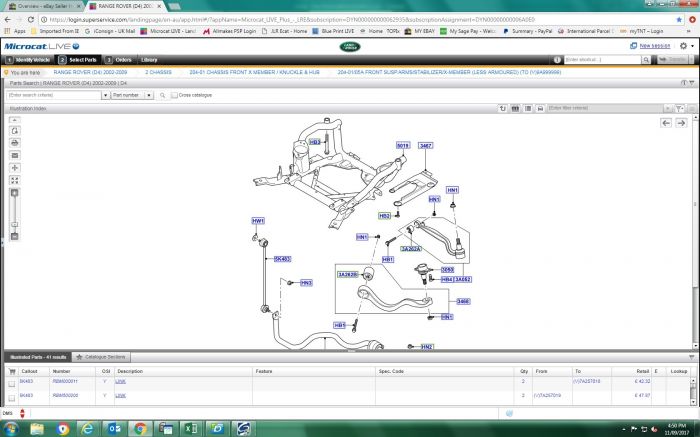This screenshot has width=700, height=437.
Task: Click the Enter filter criteria field
Action: pyautogui.click(x=605, y=108)
